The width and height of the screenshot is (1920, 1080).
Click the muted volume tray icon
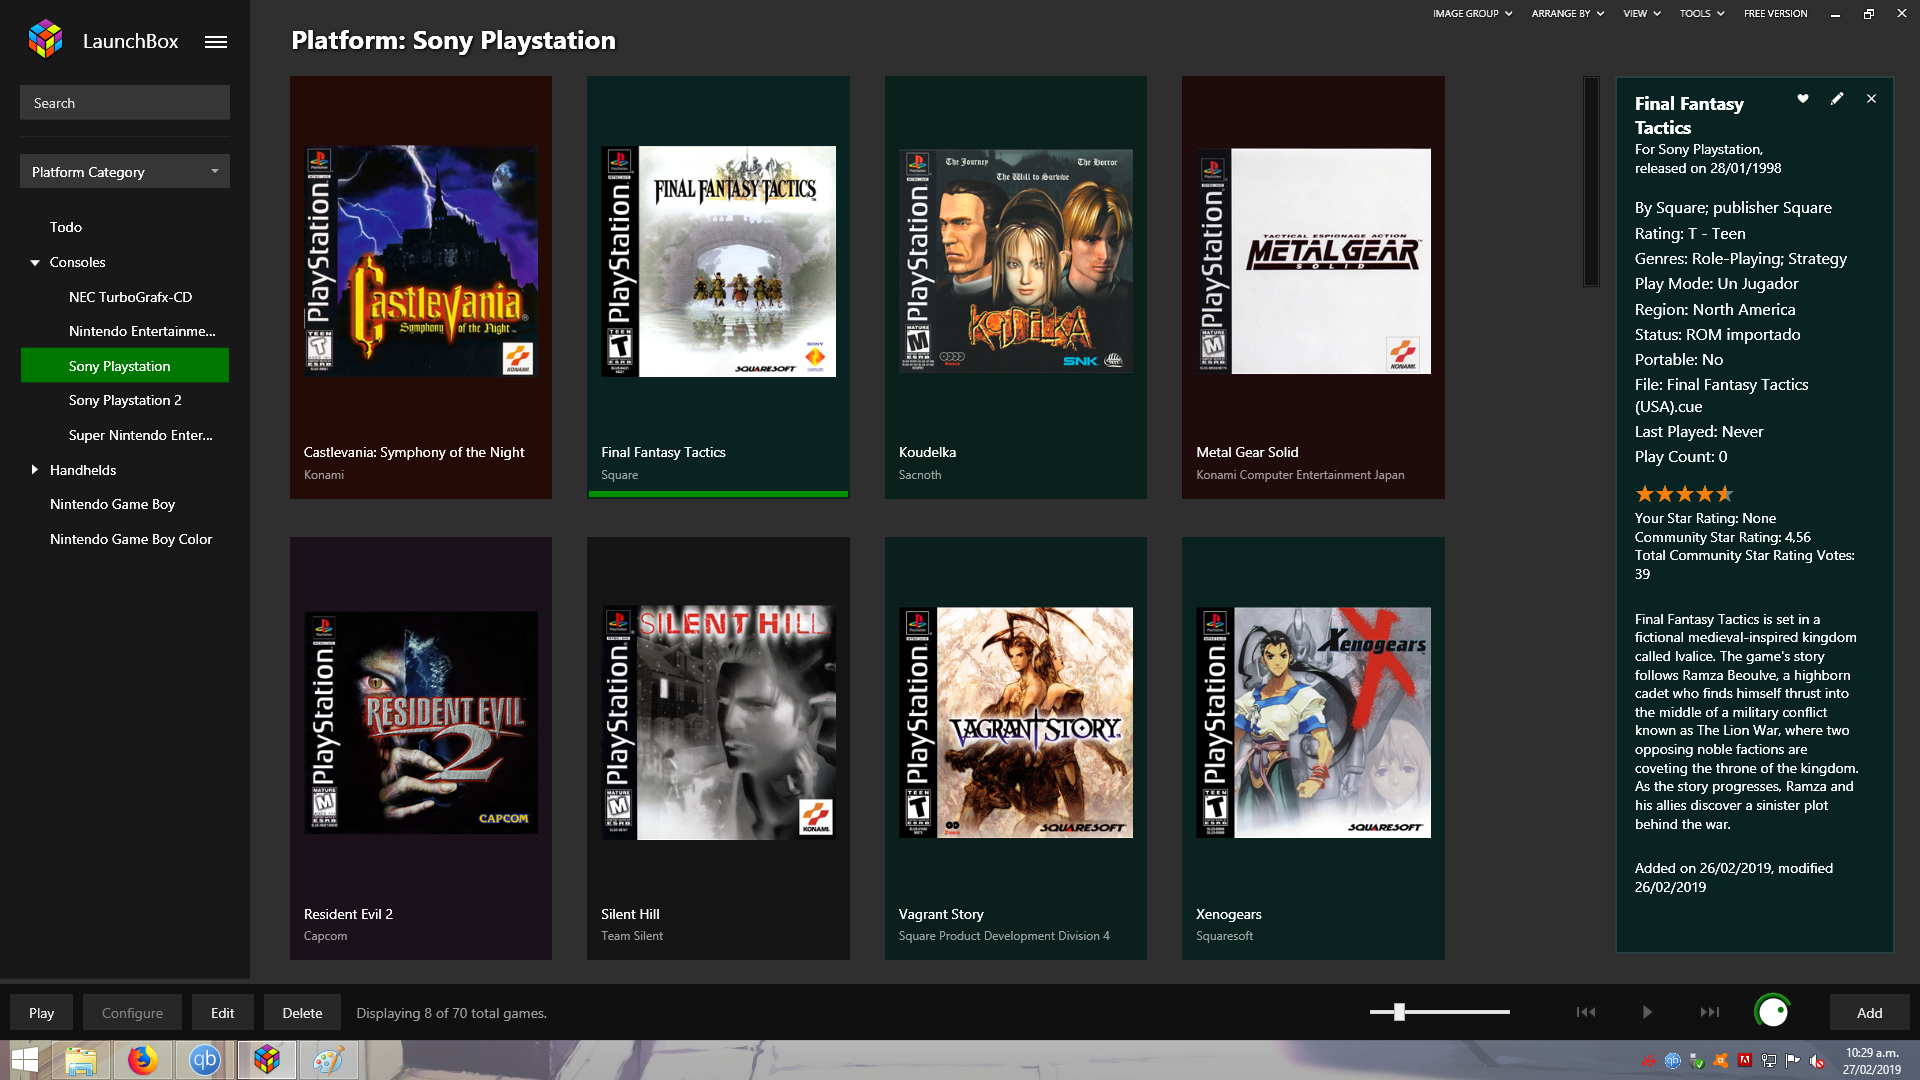point(1817,1061)
